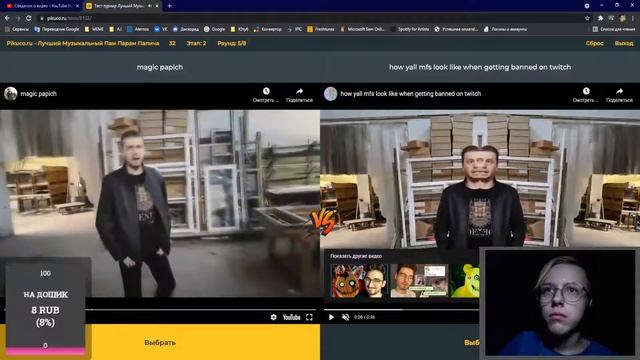
Task: Open the media control icon in toolbar
Action: pyautogui.click(x=611, y=18)
